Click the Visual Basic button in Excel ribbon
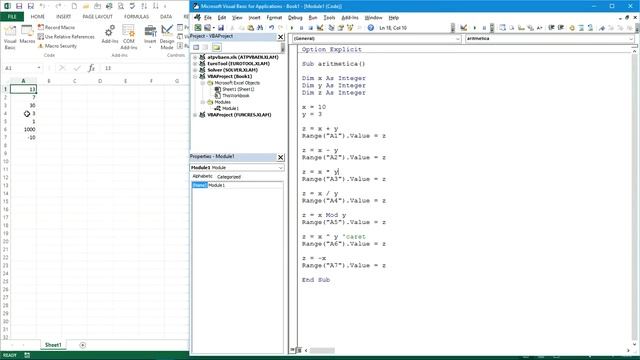Viewport: 640px width, 360px height. tap(10, 37)
